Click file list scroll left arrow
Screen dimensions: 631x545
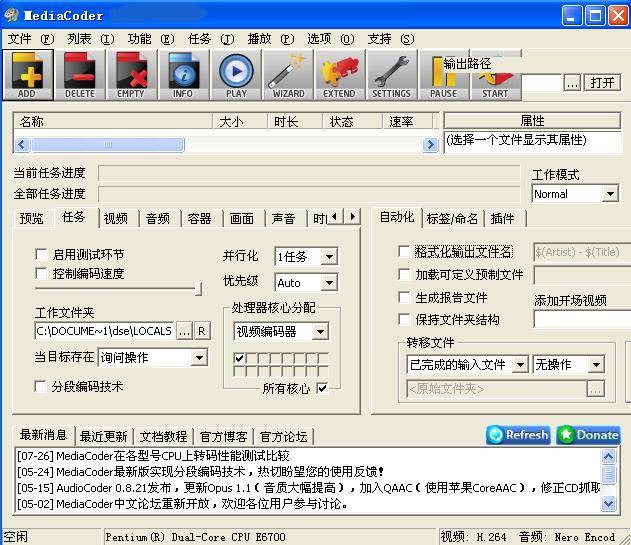(x=22, y=144)
